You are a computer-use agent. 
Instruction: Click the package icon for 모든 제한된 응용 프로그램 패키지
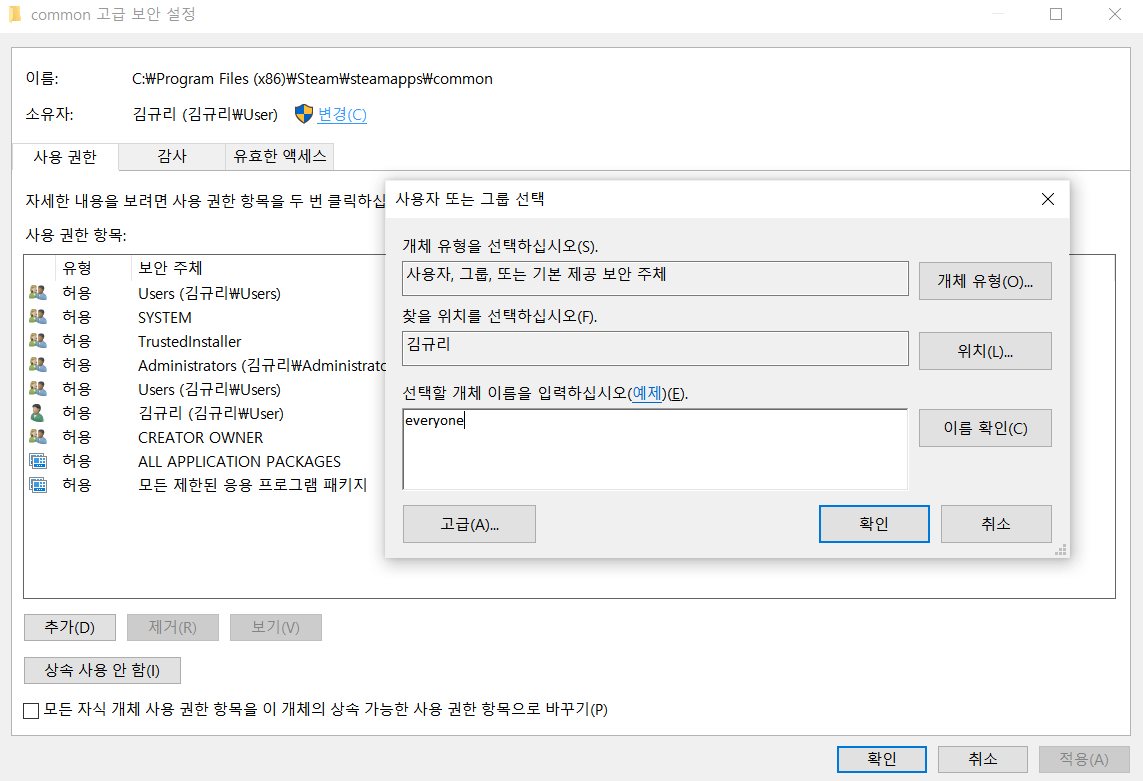38,485
